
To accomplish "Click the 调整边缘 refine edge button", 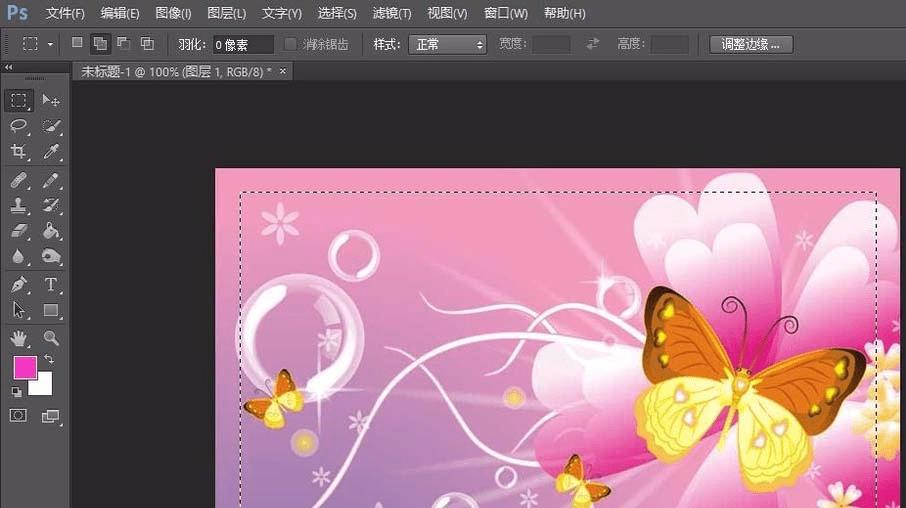I will [x=751, y=45].
